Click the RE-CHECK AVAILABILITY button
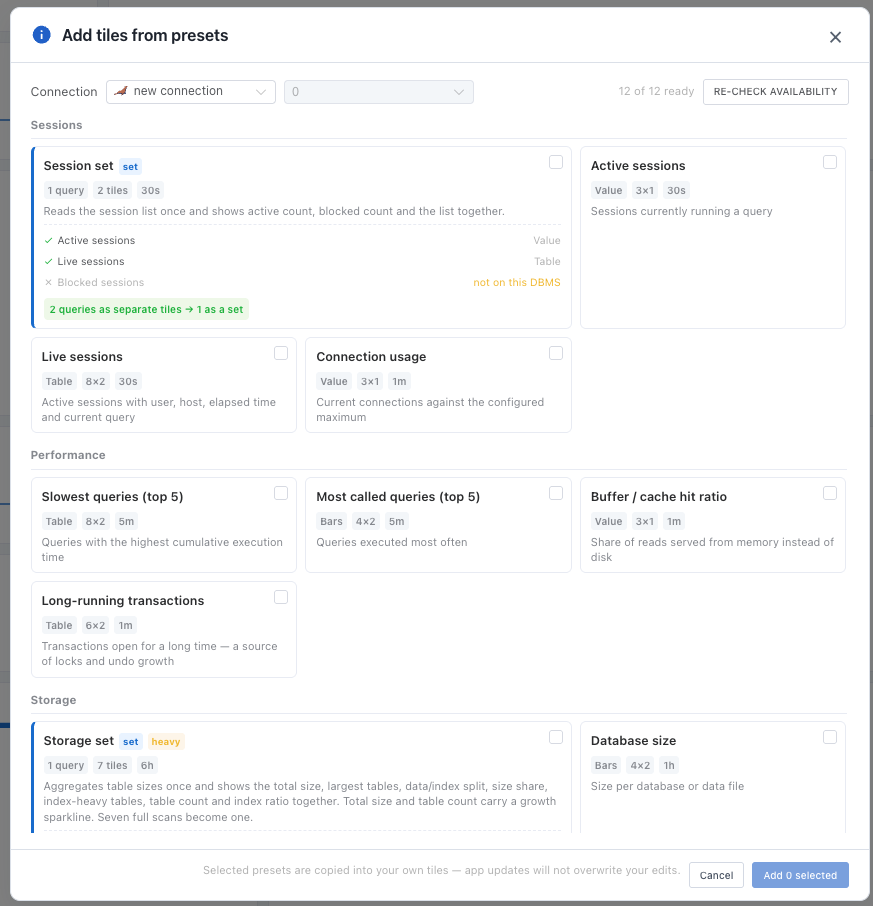The image size is (873, 906). tap(775, 92)
